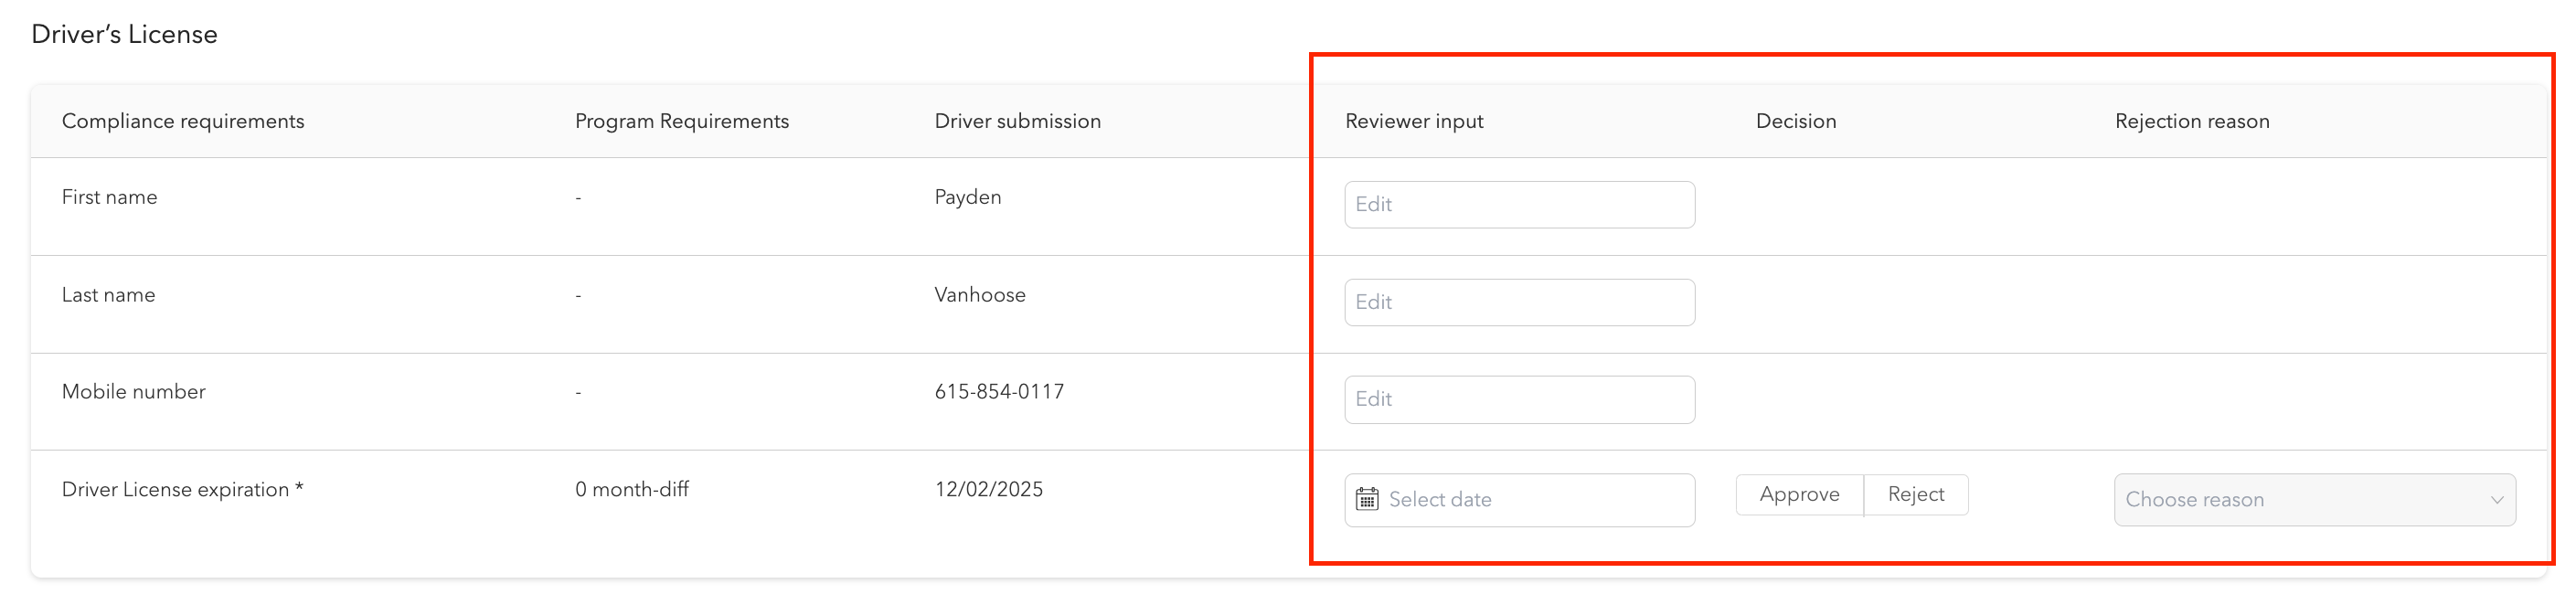Click the calendar icon in date field

pos(1366,499)
